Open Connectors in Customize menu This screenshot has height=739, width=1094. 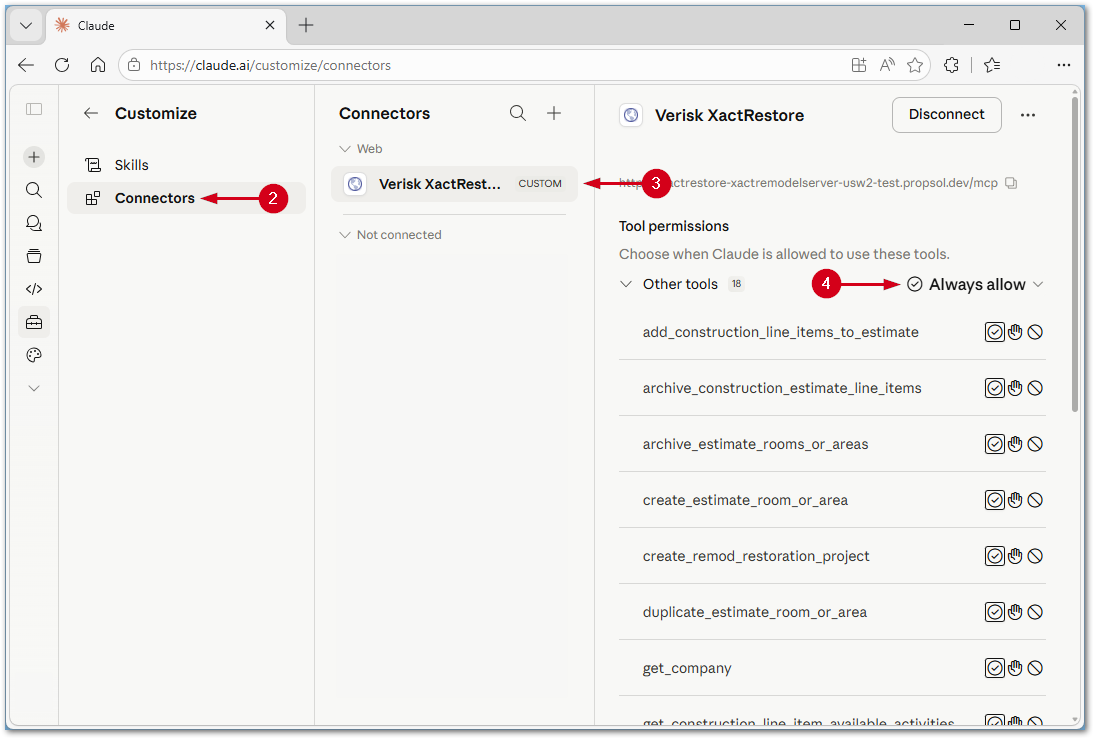pyautogui.click(x=186, y=198)
